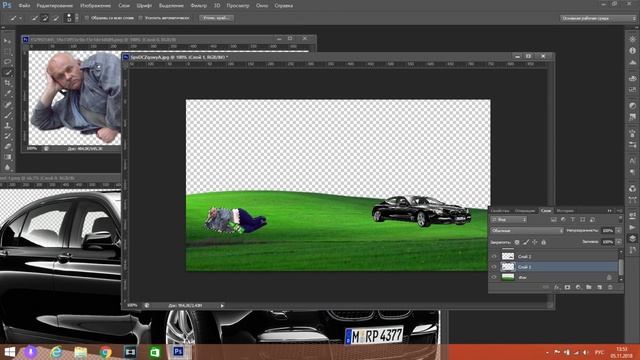The image size is (640, 360).
Task: Click Add to selection mode icon
Action: click(45, 18)
